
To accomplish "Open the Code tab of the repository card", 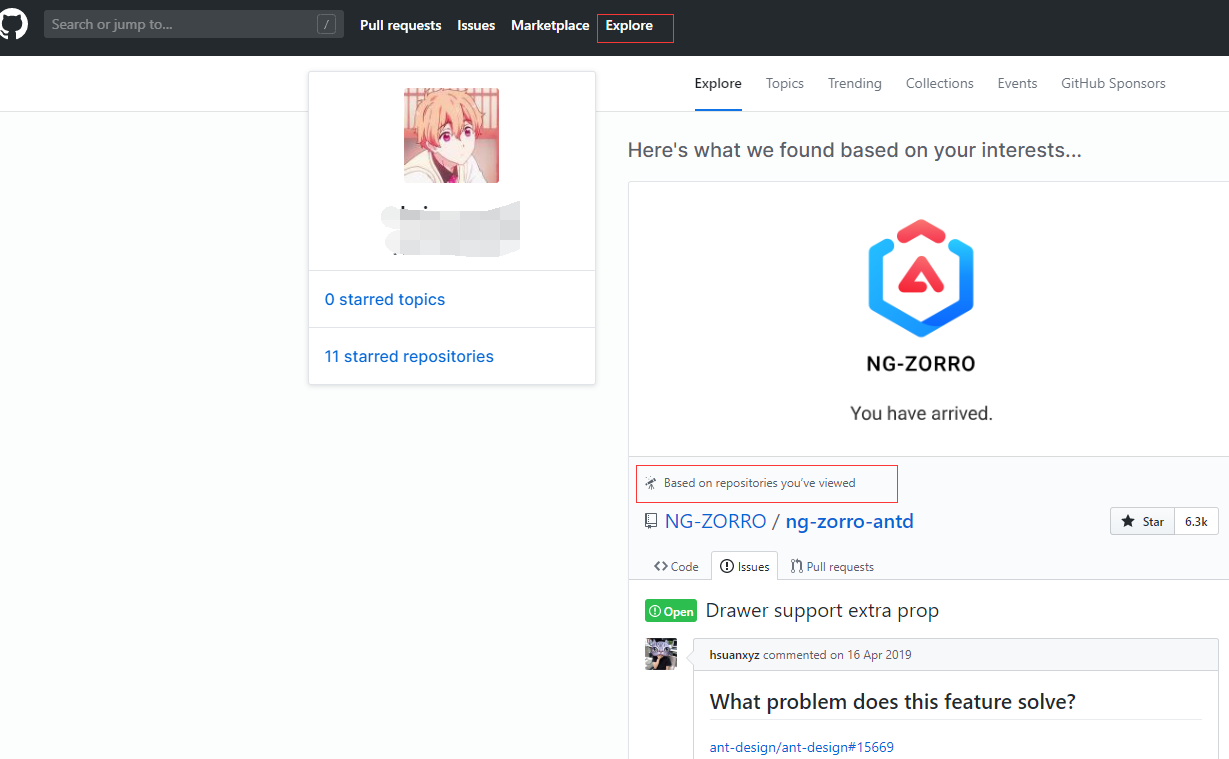I will [x=676, y=566].
